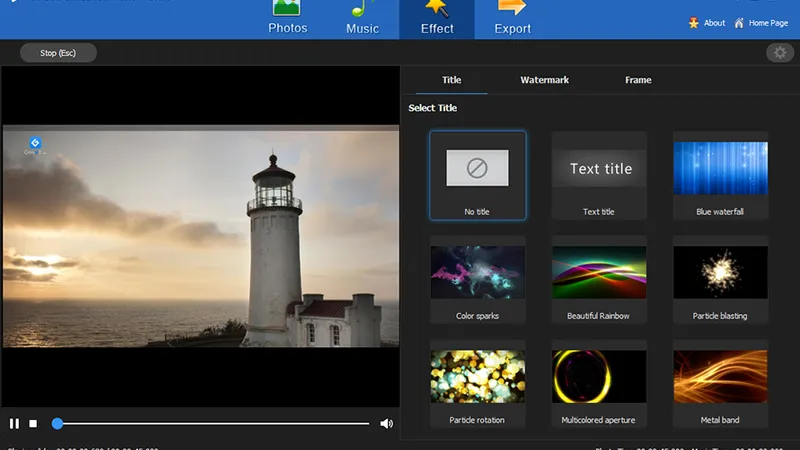The image size is (800, 450).
Task: Apply the Blue waterfall title effect
Action: click(720, 175)
